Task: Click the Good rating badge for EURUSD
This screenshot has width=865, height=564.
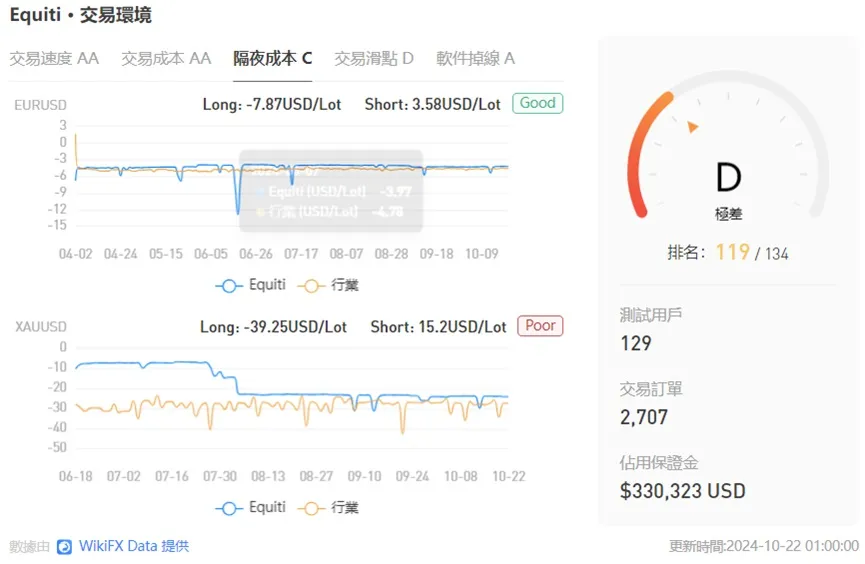Action: [x=537, y=103]
